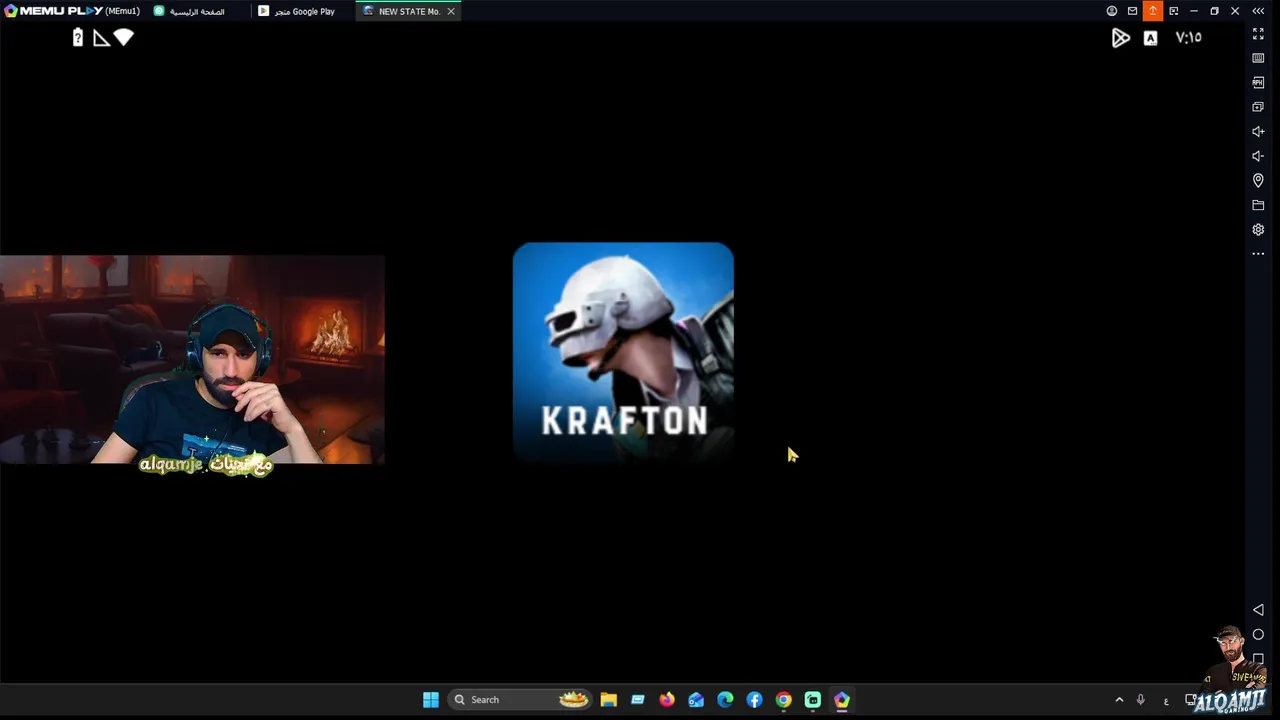Click the APK install icon

click(1258, 83)
